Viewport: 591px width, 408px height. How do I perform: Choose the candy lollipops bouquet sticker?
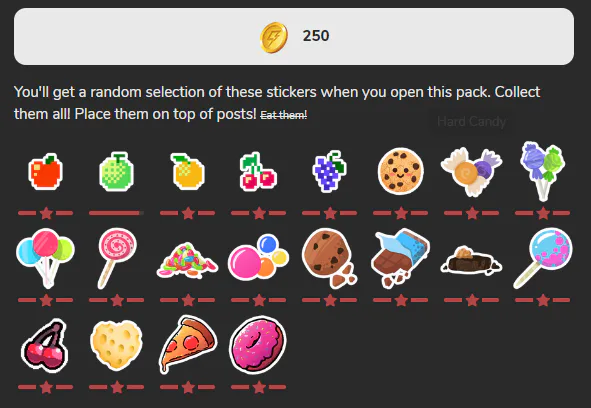(542, 172)
